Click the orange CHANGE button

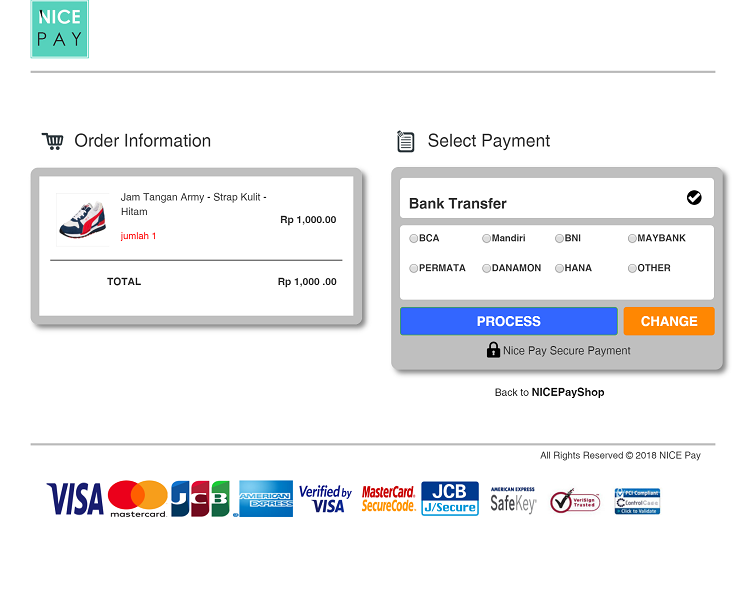click(x=669, y=321)
